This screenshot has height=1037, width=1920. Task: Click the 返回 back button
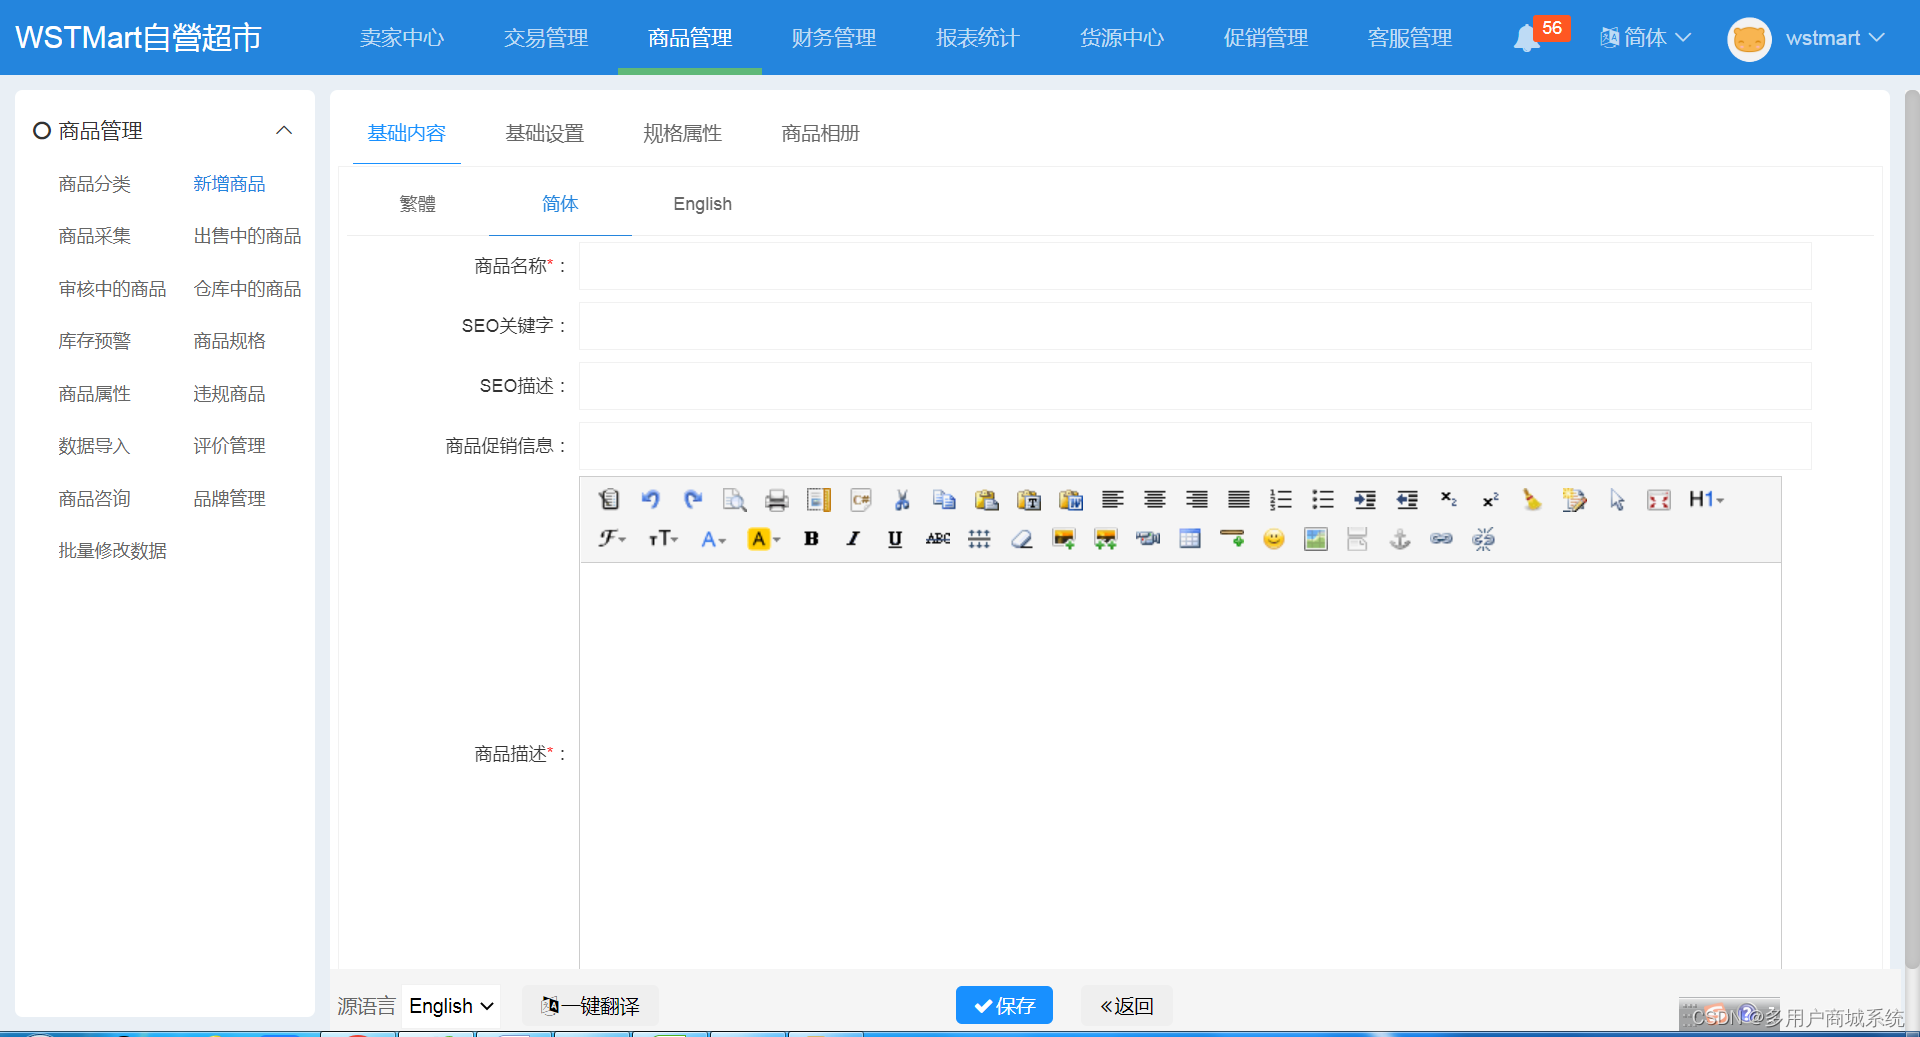pos(1127,1005)
